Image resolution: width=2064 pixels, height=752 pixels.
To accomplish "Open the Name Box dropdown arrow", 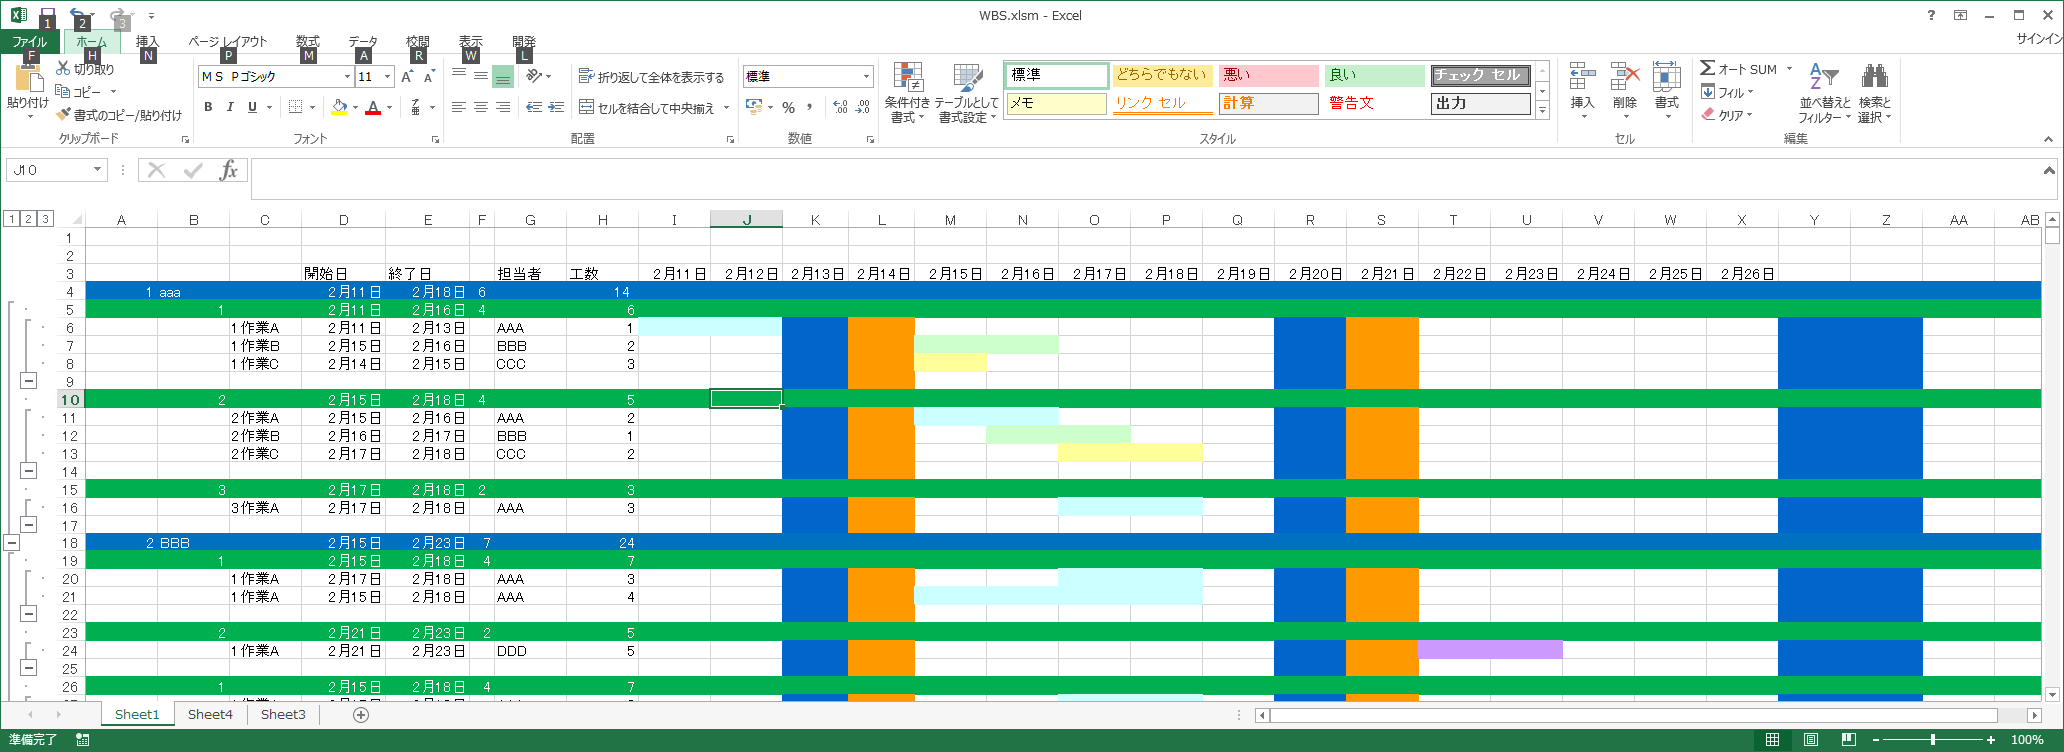I will [97, 170].
